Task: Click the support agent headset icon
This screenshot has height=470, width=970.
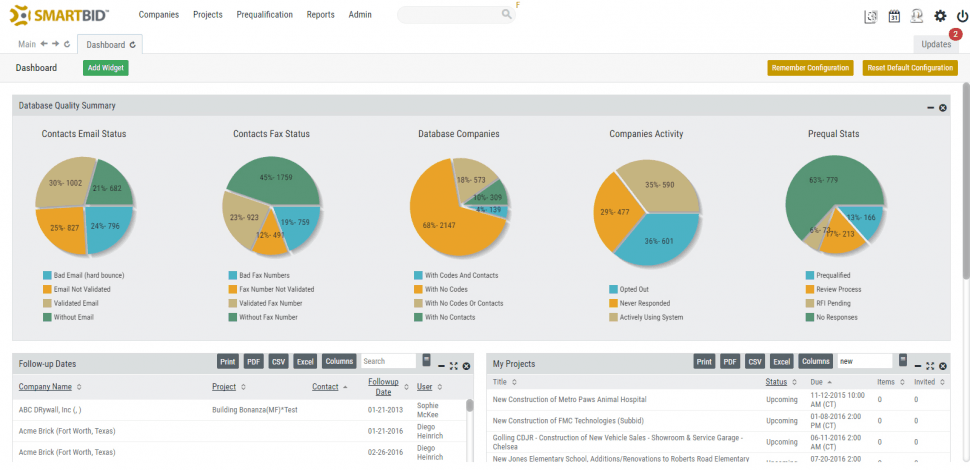Action: tap(916, 16)
